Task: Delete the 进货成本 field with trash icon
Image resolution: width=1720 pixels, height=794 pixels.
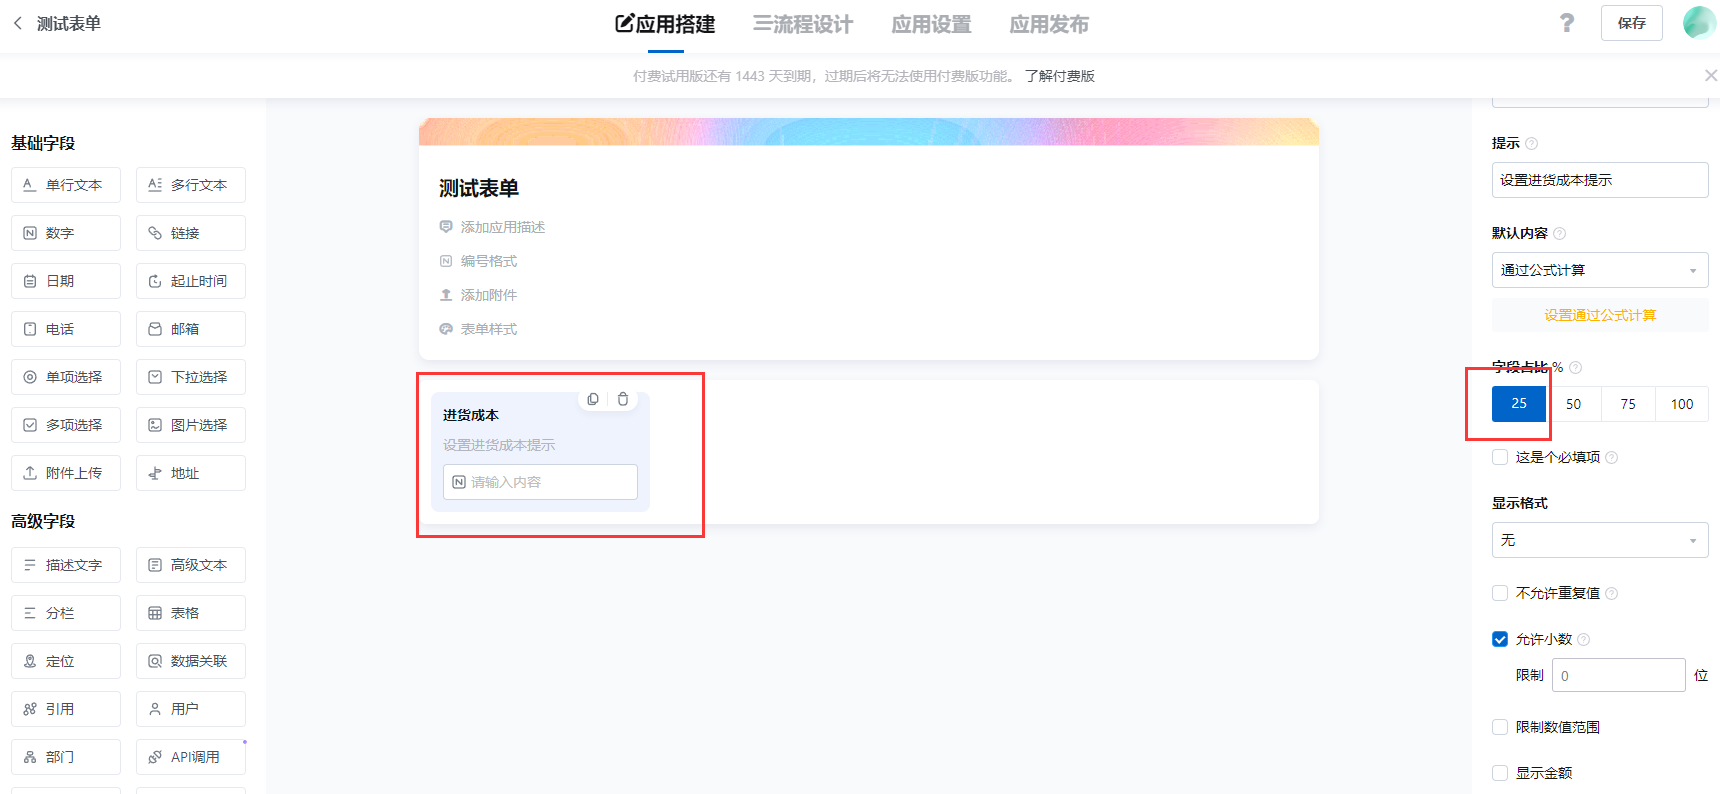Action: 623,399
